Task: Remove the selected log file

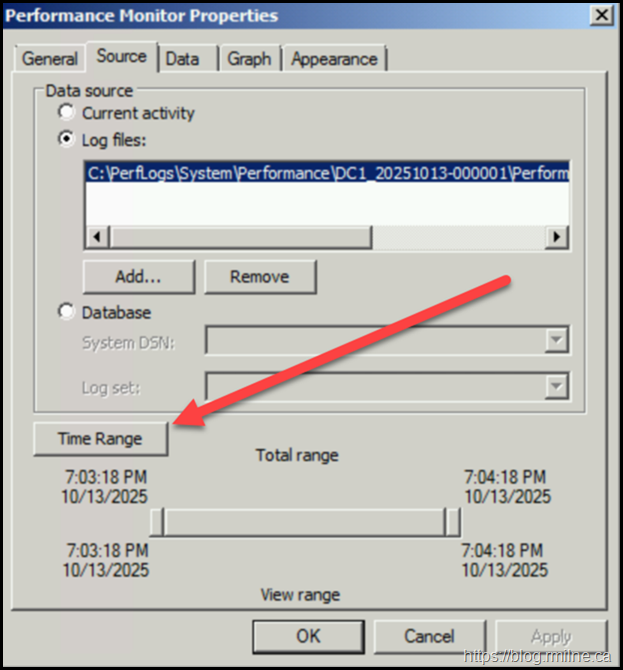Action: (x=260, y=276)
